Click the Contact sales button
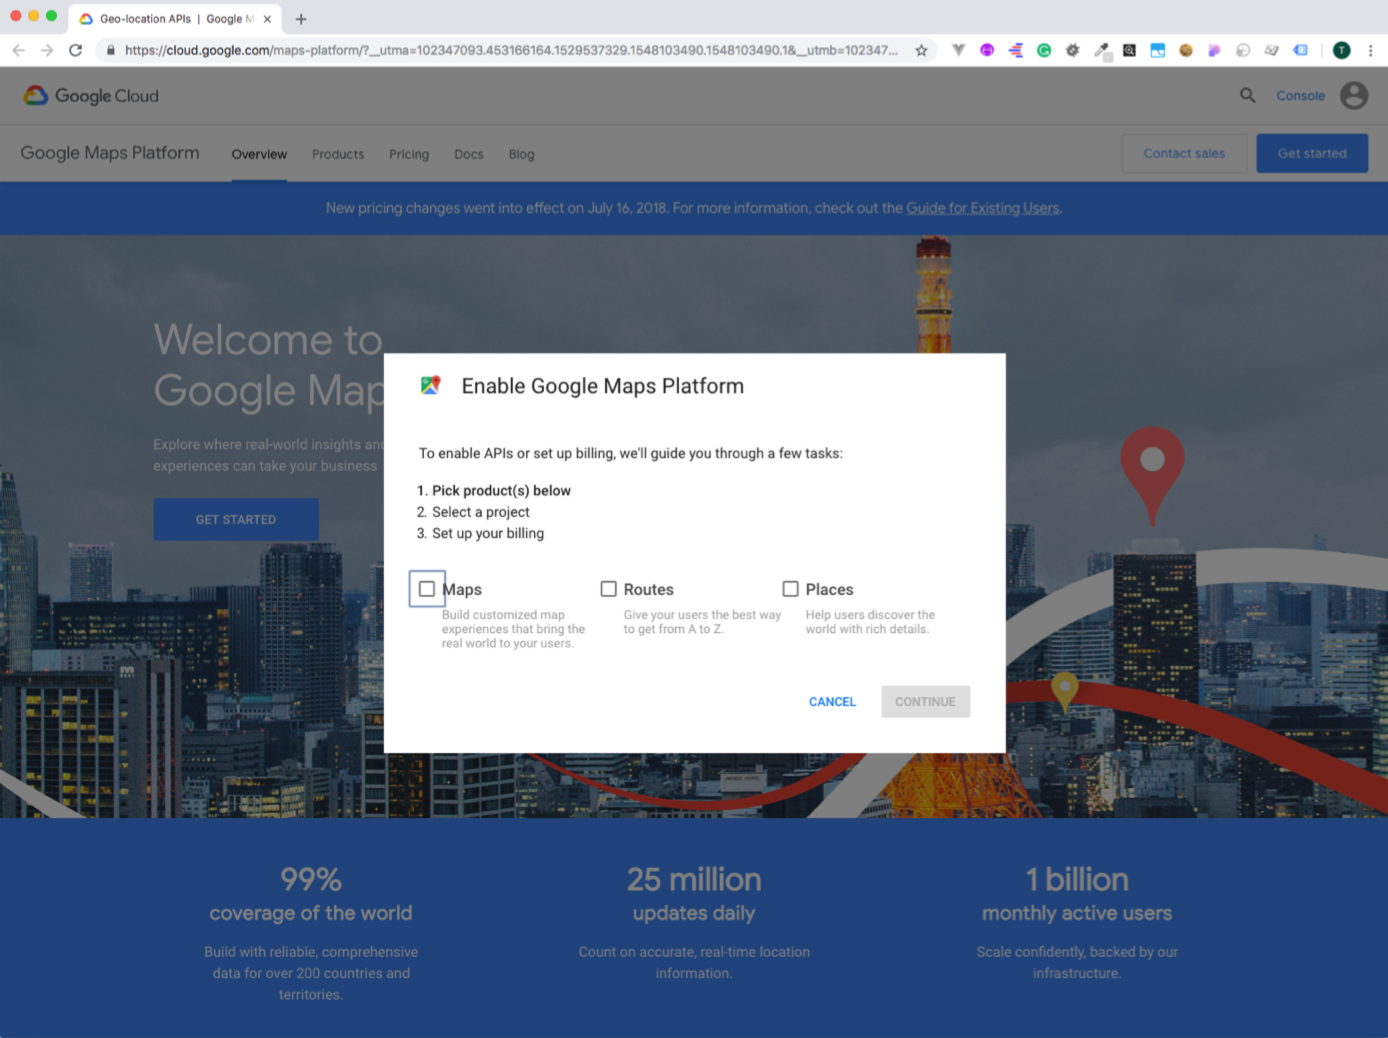1388x1038 pixels. click(1184, 153)
